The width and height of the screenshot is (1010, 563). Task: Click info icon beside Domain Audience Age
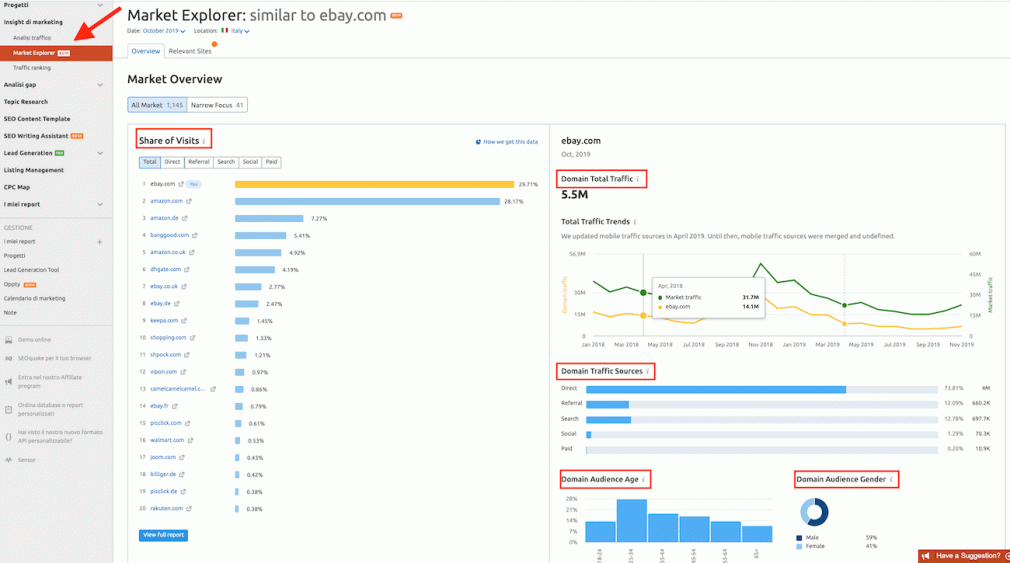tap(643, 479)
